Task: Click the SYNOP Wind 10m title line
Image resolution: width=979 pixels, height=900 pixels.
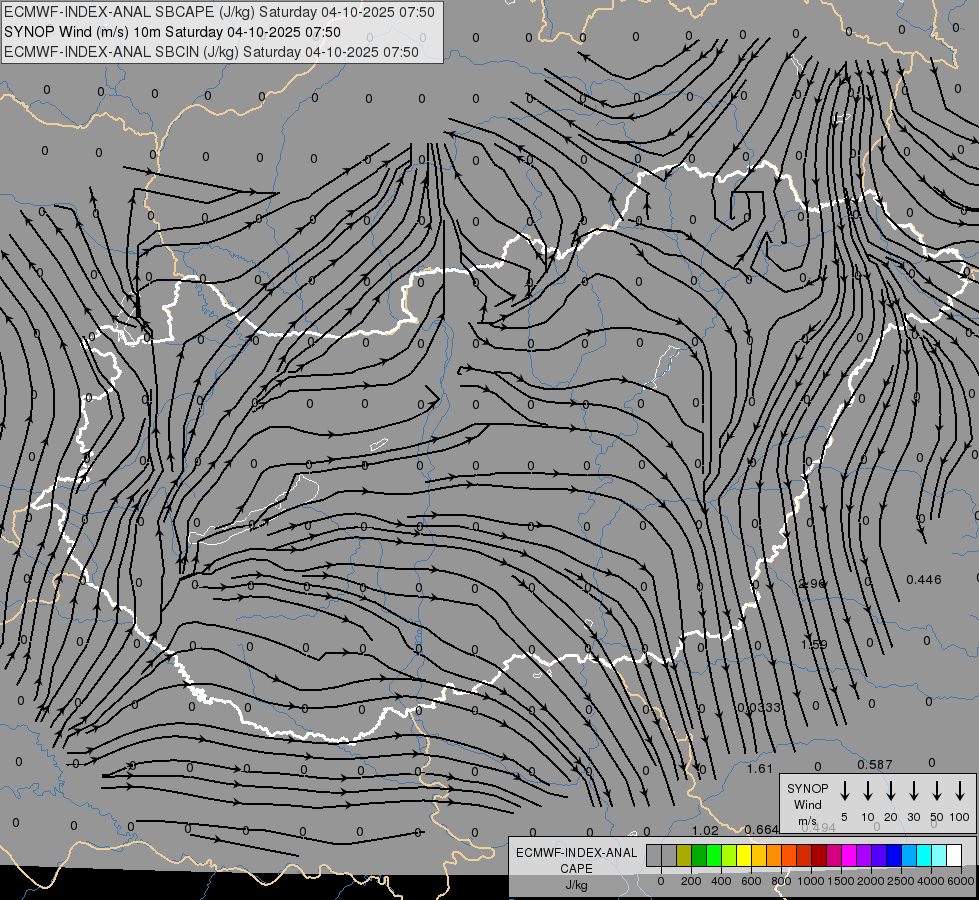Action: coord(172,32)
